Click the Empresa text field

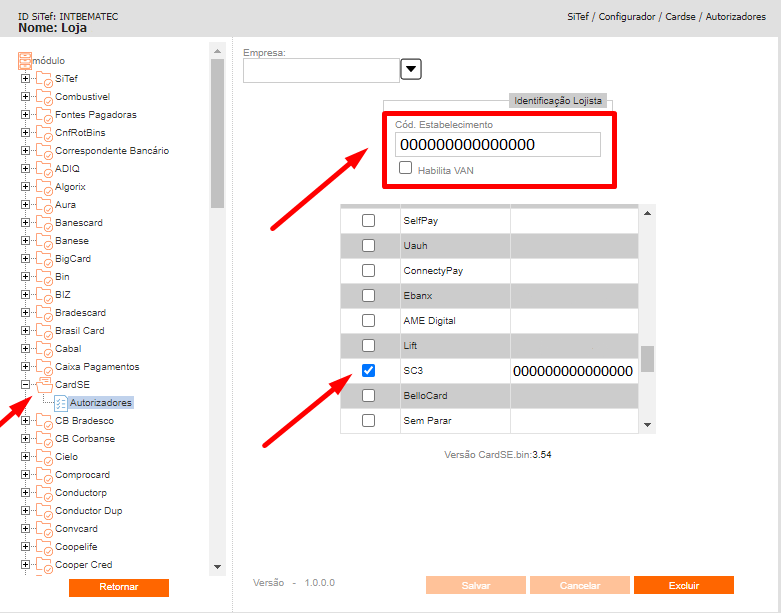321,70
